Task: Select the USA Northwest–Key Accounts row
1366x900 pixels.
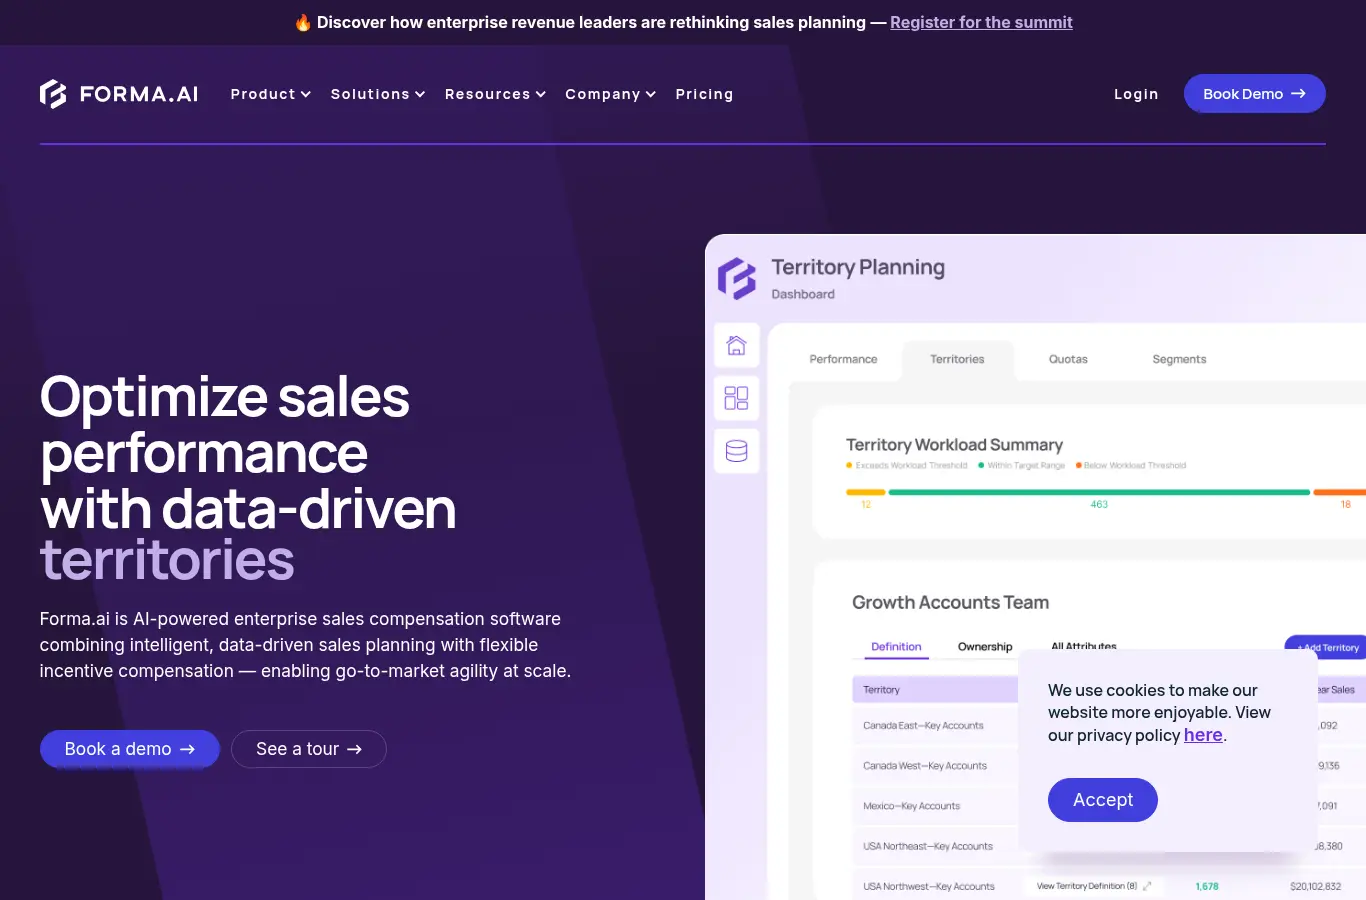Action: (1109, 886)
